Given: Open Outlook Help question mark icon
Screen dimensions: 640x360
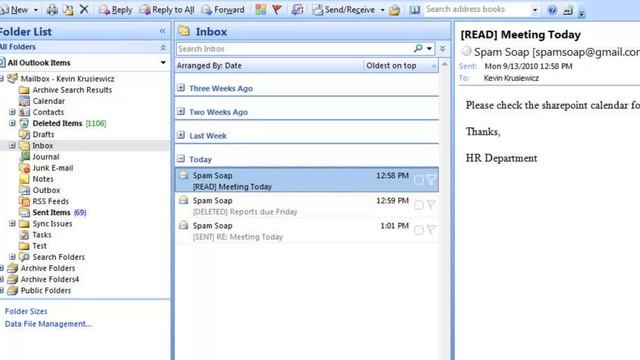Looking at the screenshot, I should [x=552, y=10].
